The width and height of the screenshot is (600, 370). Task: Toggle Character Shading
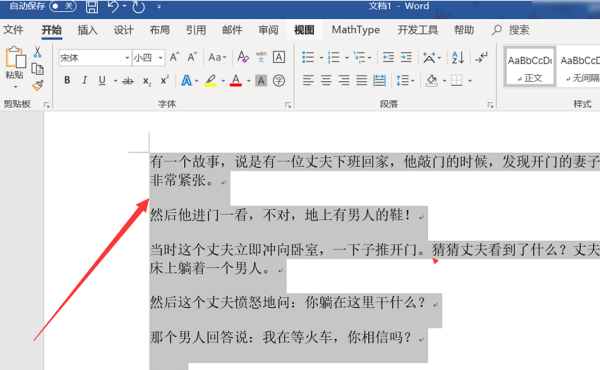tap(261, 81)
